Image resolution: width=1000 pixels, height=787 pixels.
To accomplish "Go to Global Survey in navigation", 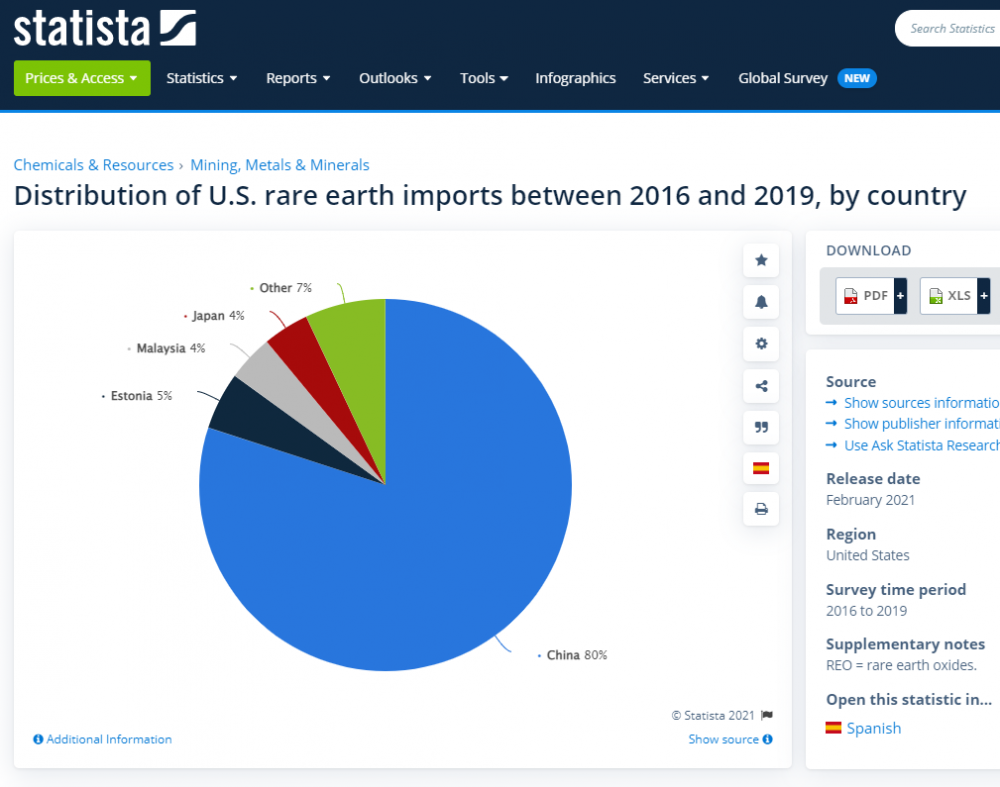I will tap(783, 78).
